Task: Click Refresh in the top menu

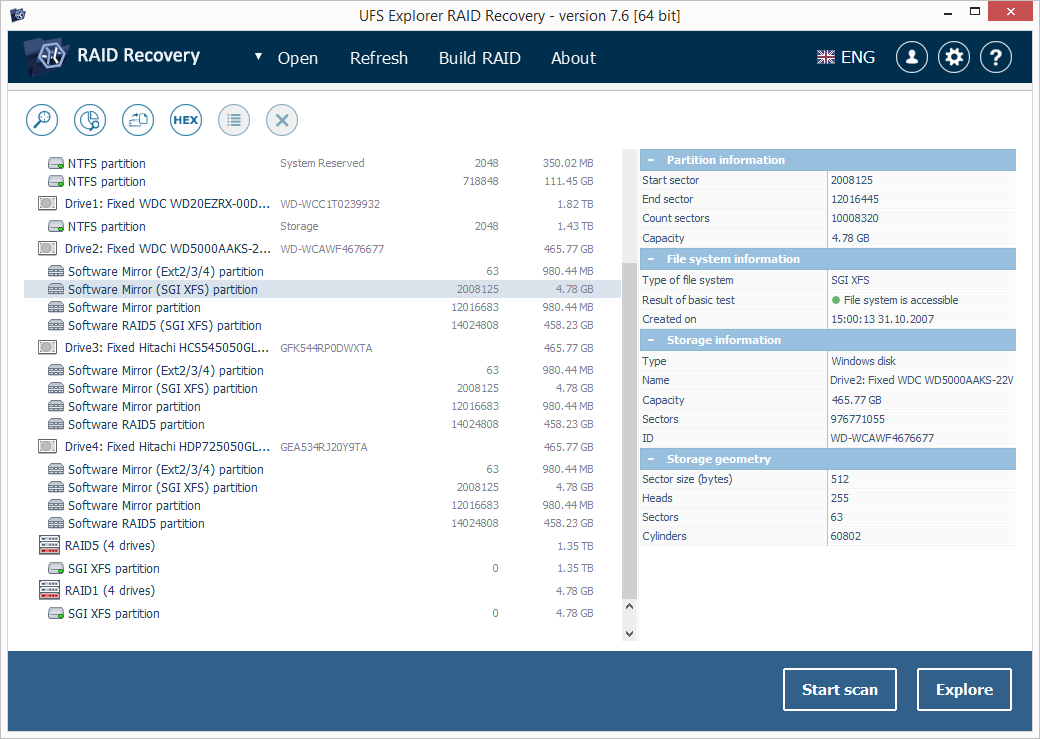Action: tap(379, 58)
